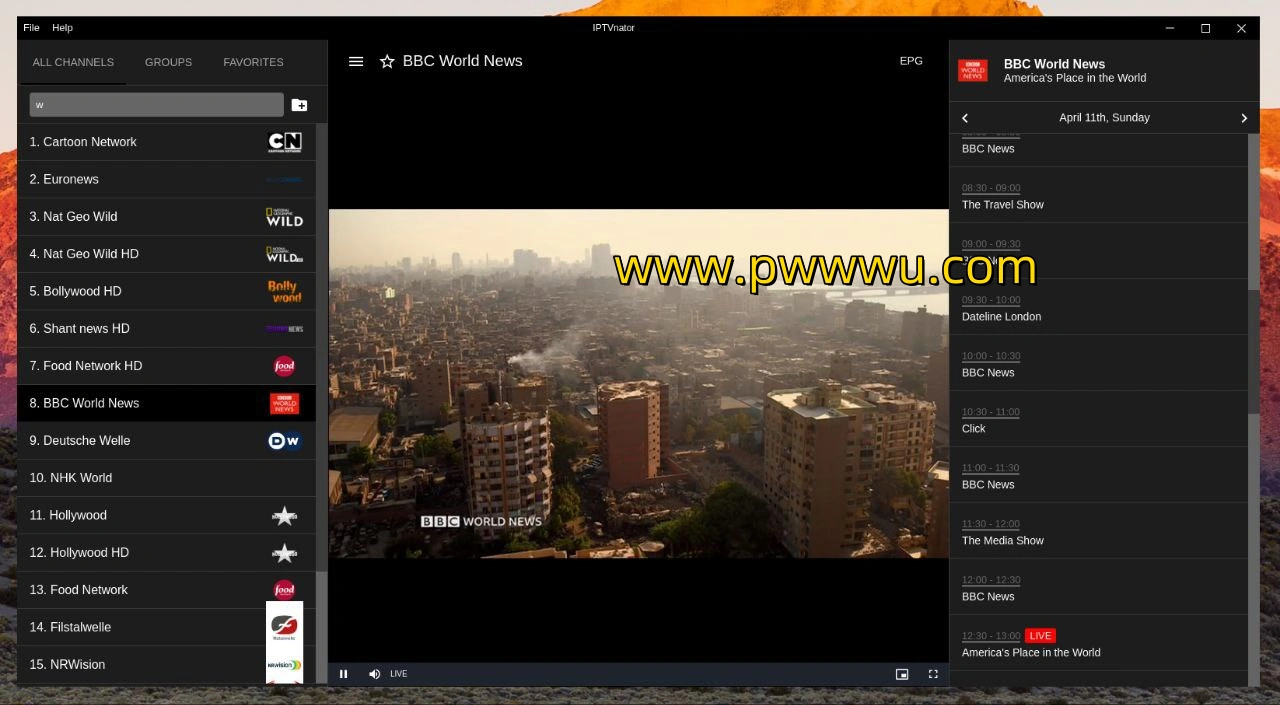
Task: Click the Filstalwelle channel logo
Action: coord(285,627)
